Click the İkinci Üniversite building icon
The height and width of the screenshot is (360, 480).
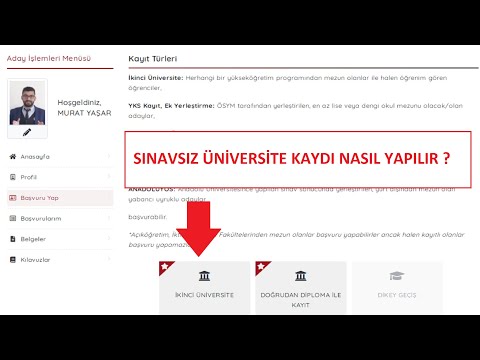[x=204, y=276]
